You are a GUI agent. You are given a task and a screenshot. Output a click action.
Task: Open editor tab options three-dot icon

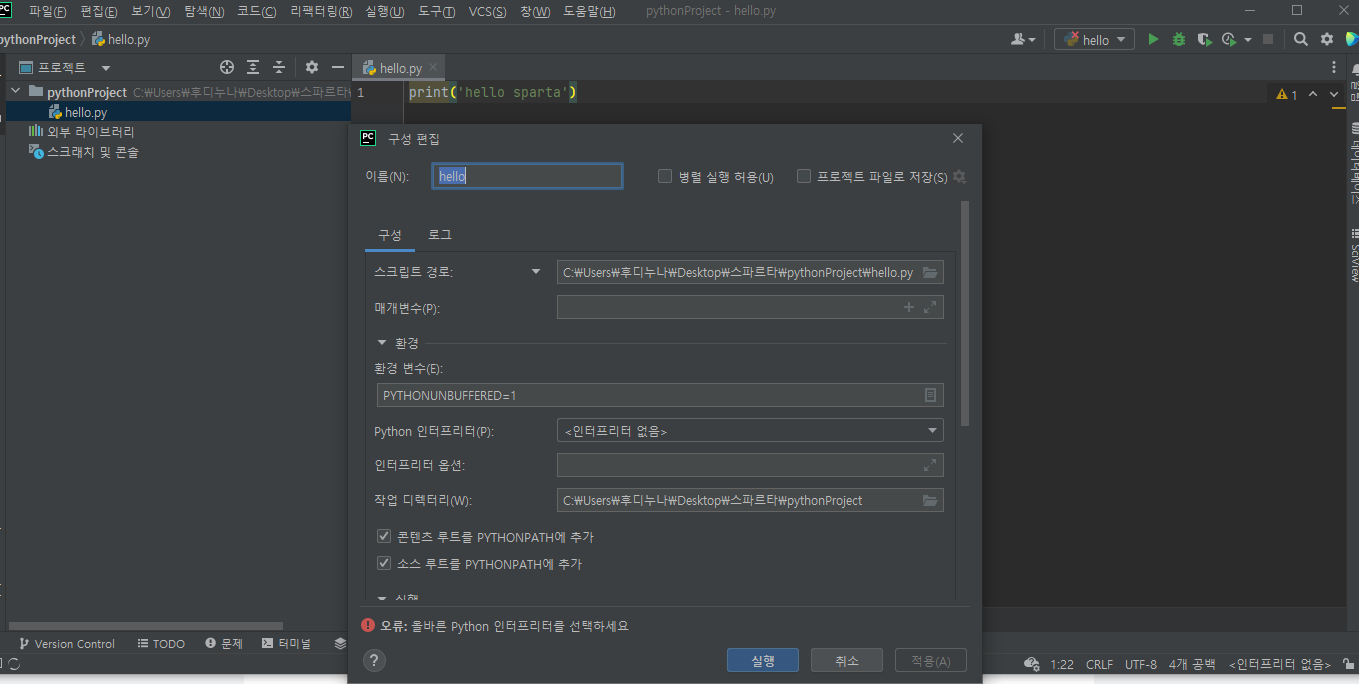tap(1334, 67)
